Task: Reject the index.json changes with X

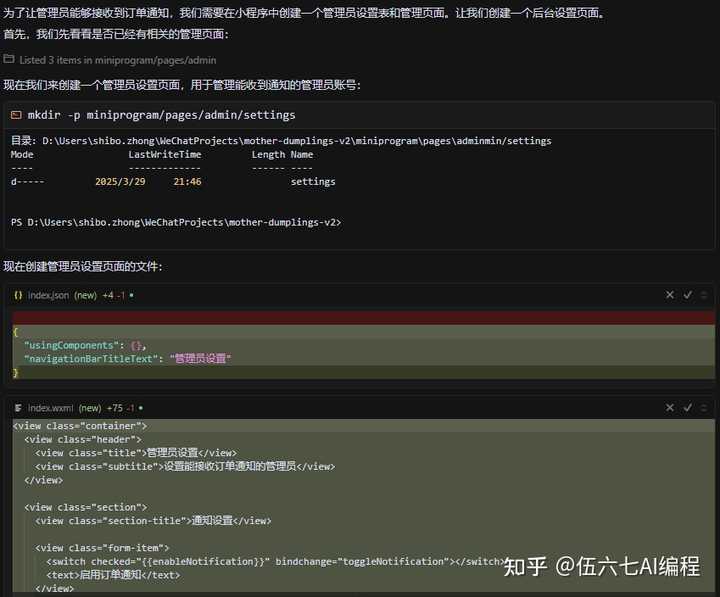Action: (x=670, y=295)
